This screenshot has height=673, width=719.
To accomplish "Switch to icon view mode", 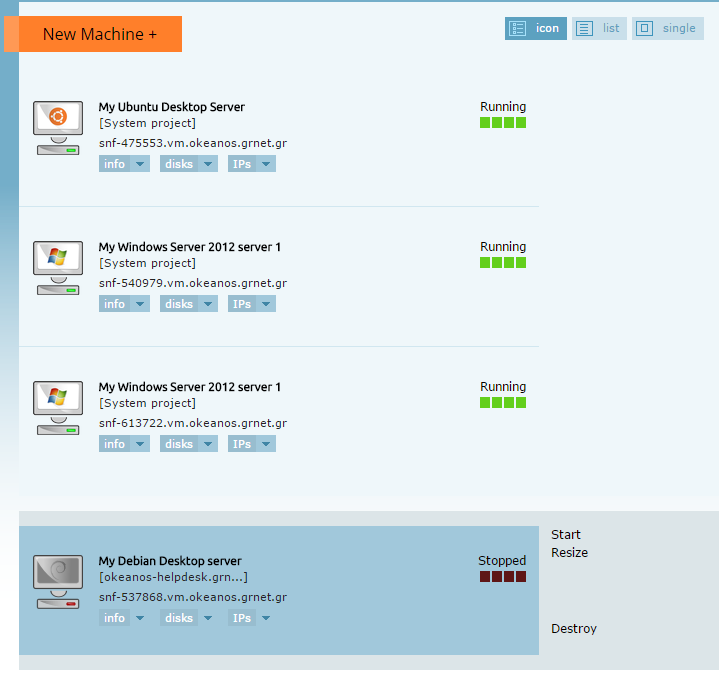I will pyautogui.click(x=536, y=29).
